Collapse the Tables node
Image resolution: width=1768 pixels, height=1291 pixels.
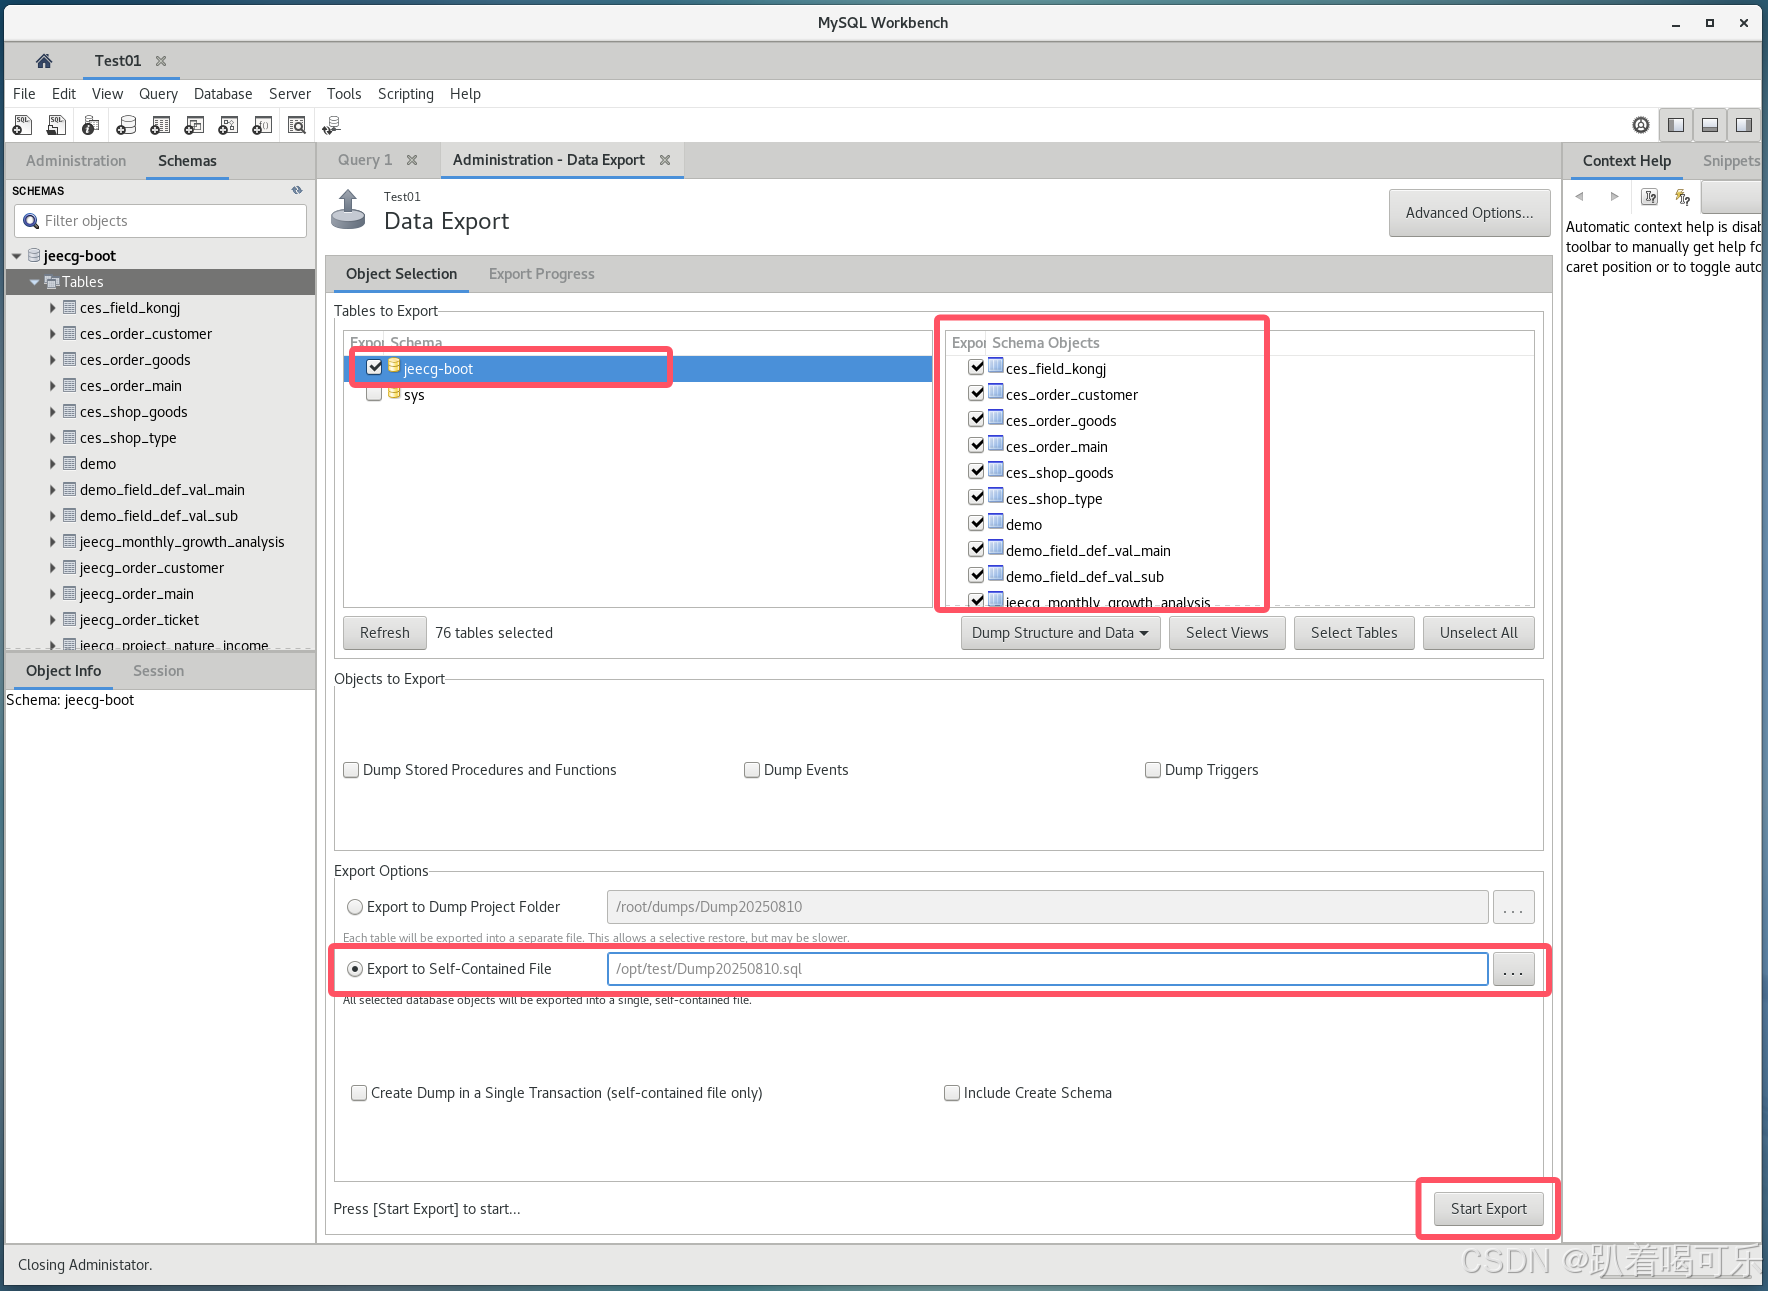pos(35,282)
